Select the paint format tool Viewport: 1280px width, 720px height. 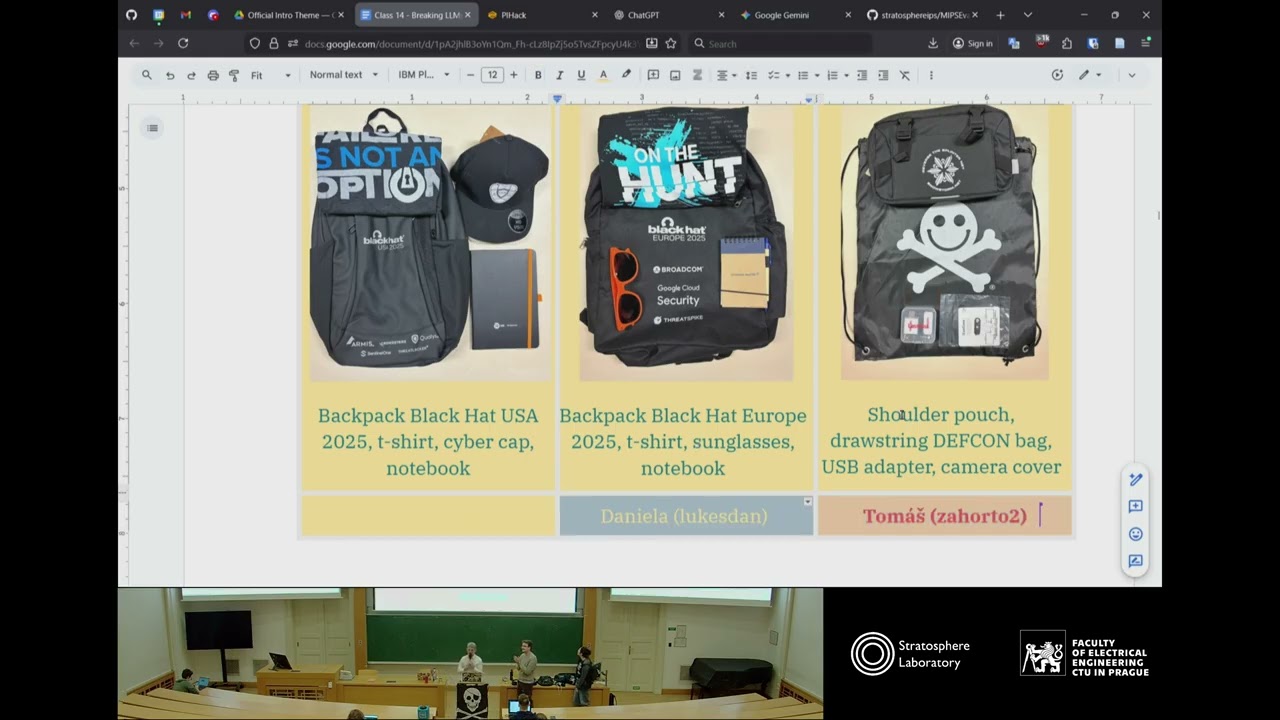coord(234,75)
